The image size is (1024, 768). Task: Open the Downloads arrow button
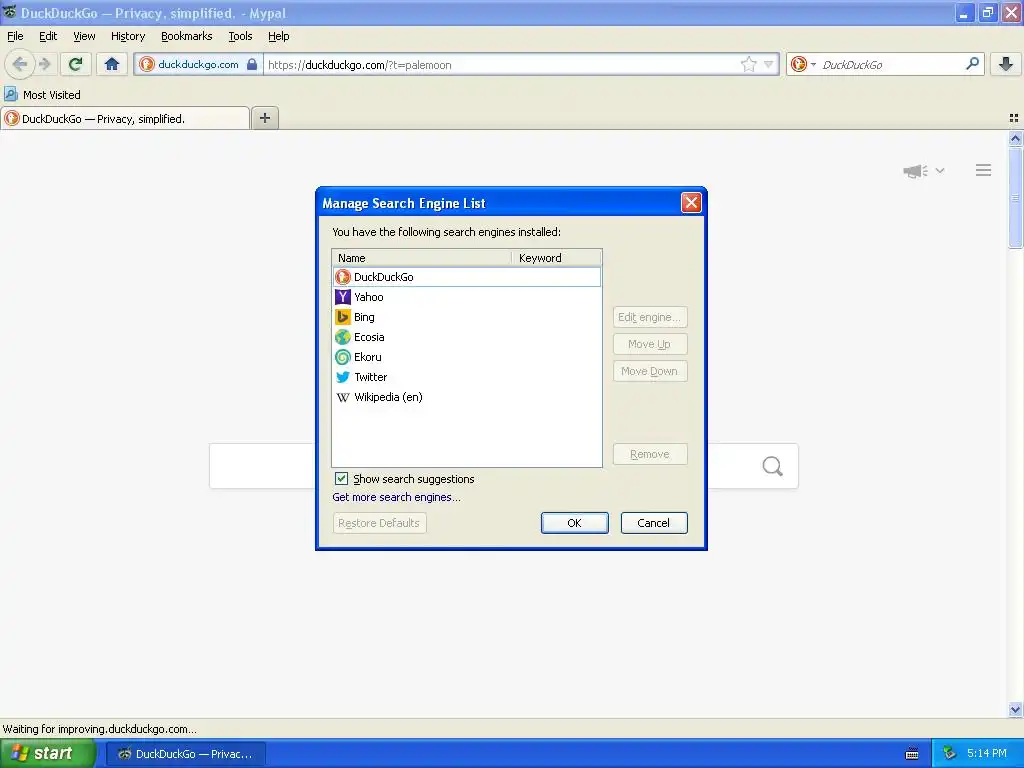tap(1006, 64)
